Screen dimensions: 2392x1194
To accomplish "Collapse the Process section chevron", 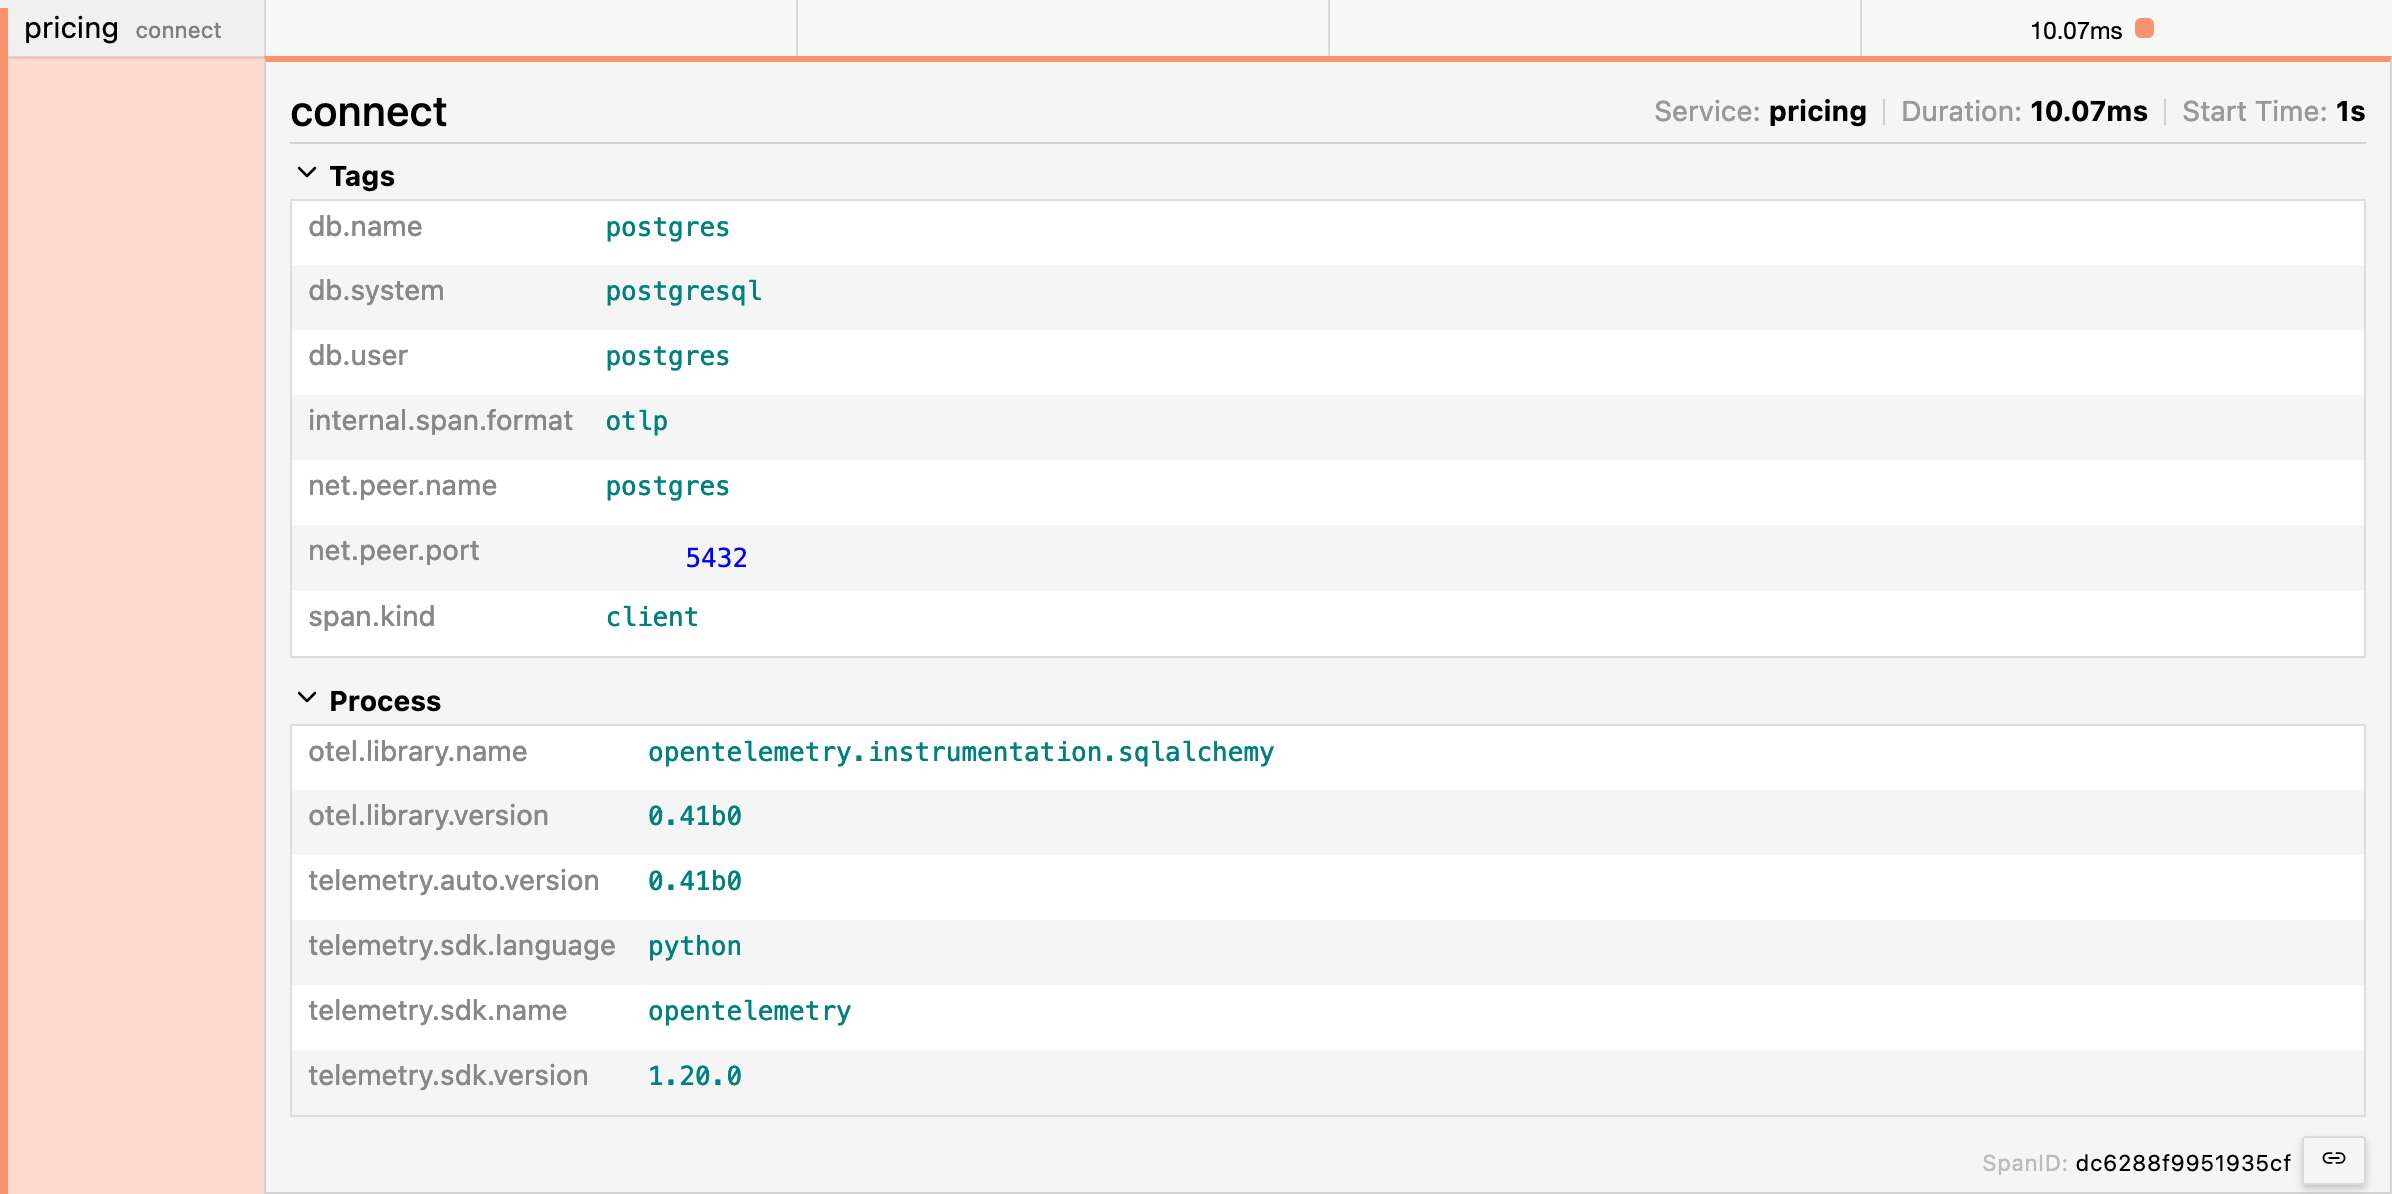I will (x=307, y=698).
